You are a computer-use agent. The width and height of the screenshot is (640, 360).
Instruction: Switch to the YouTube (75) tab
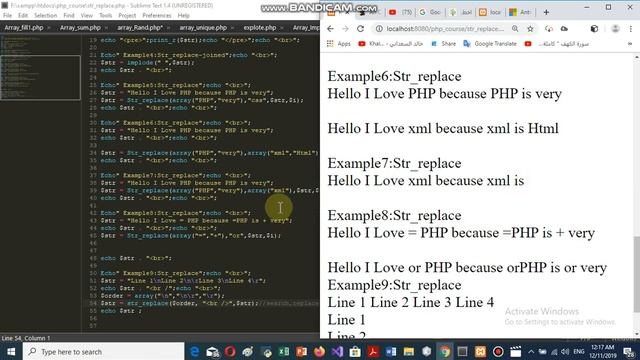(x=401, y=12)
